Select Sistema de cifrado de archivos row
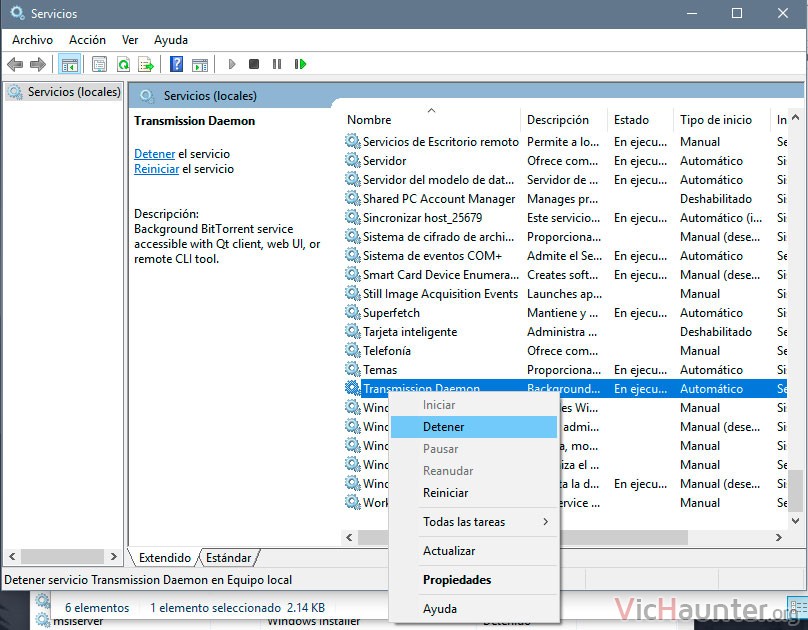The image size is (808, 630). [x=565, y=237]
